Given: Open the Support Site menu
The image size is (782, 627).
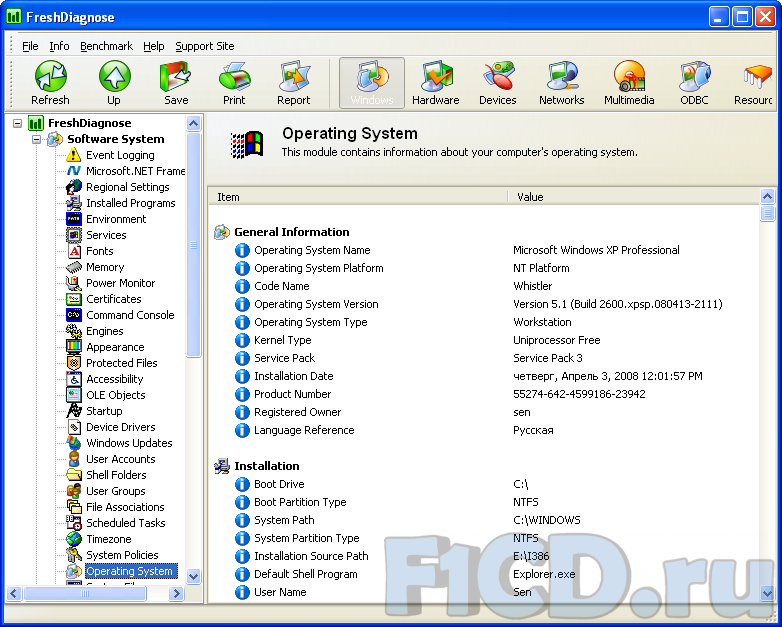Looking at the screenshot, I should point(204,46).
